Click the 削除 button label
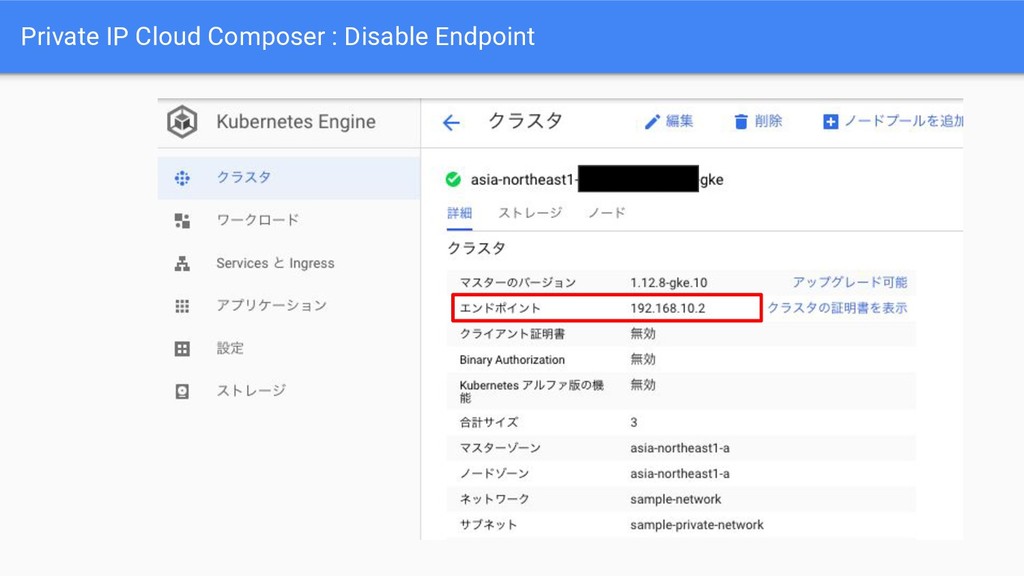The height and width of the screenshot is (576, 1024). point(769,122)
